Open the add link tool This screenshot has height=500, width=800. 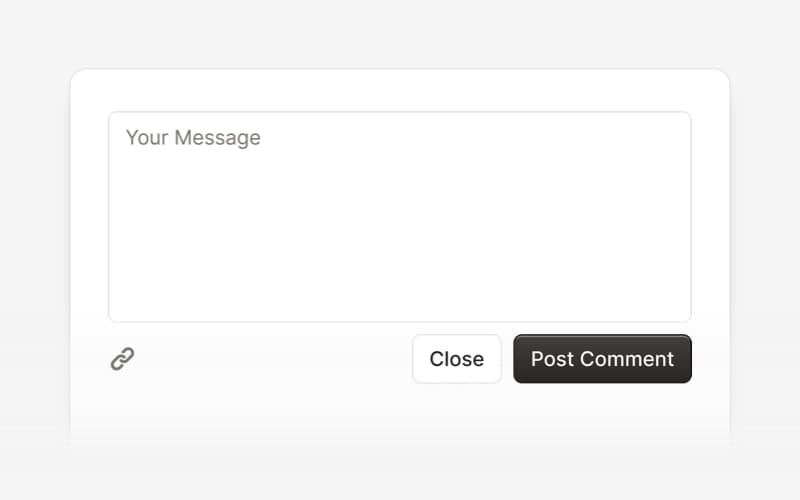coord(122,359)
